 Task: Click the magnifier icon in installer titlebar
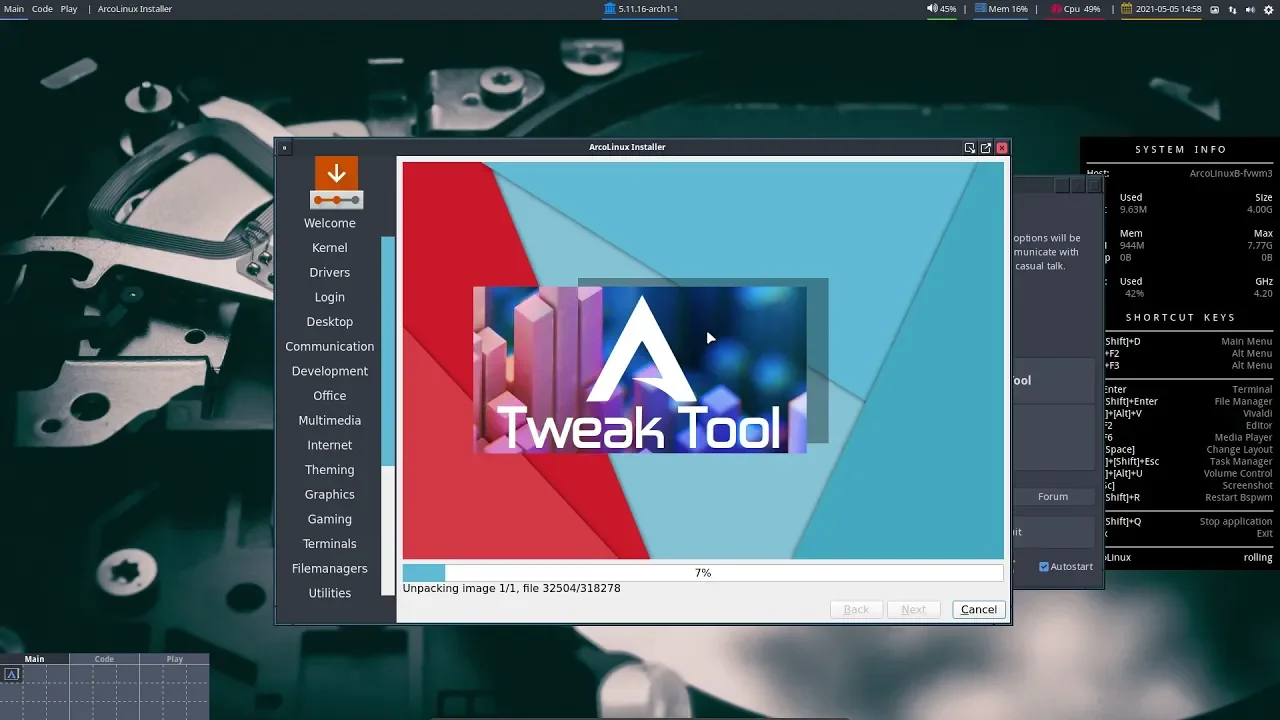click(969, 147)
